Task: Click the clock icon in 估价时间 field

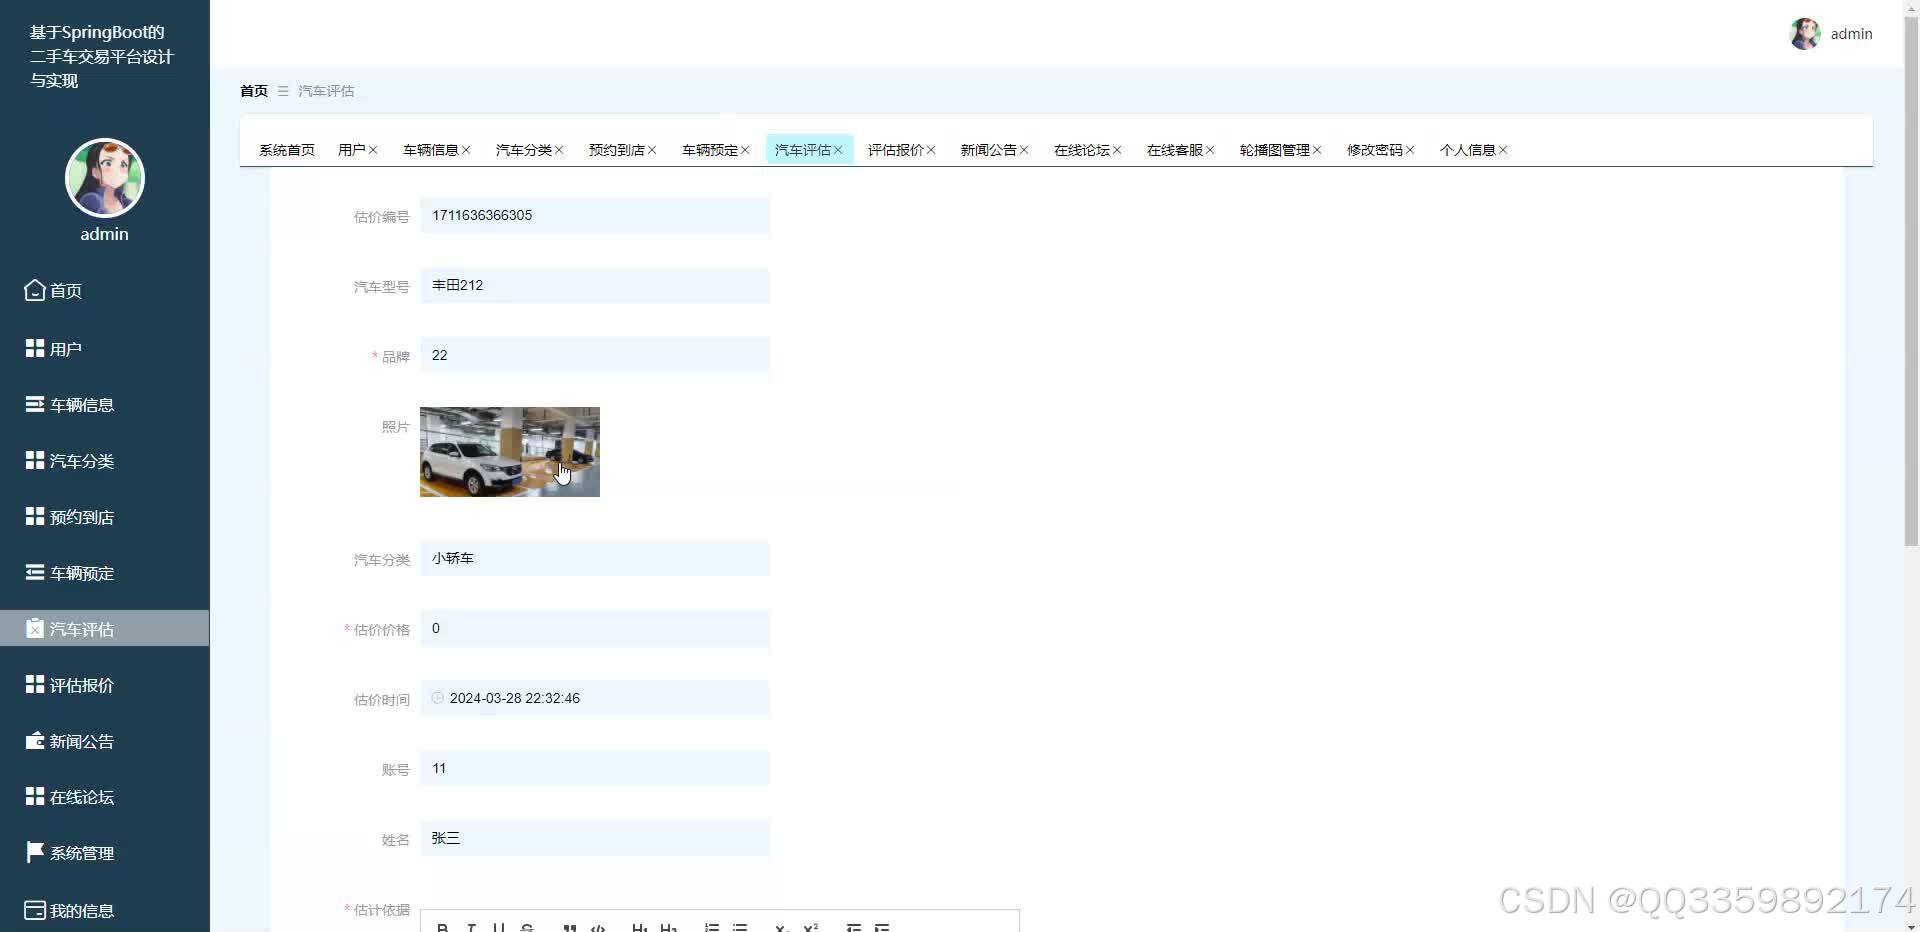Action: [438, 698]
